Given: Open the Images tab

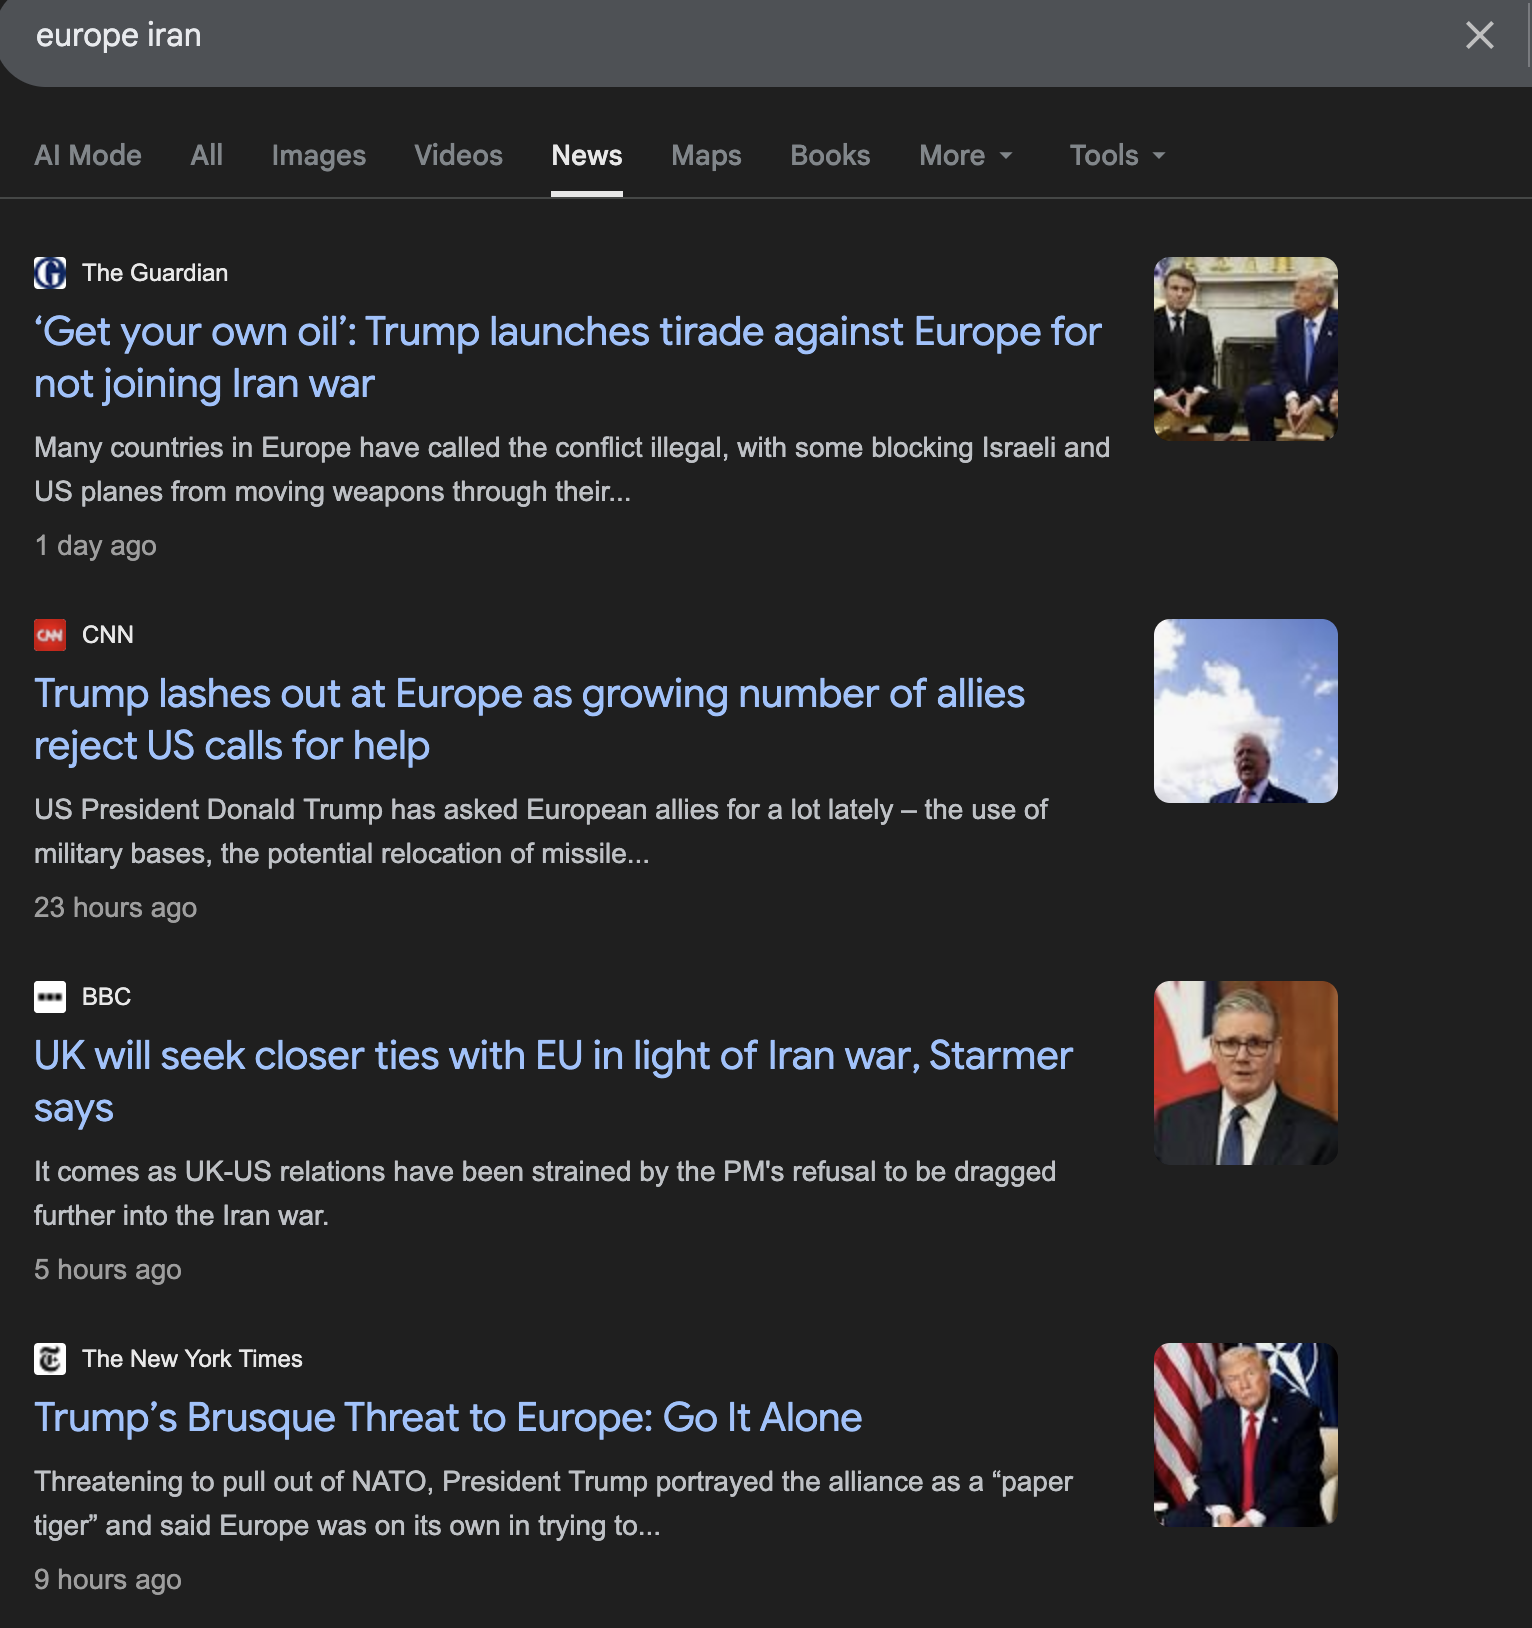Looking at the screenshot, I should pyautogui.click(x=319, y=155).
